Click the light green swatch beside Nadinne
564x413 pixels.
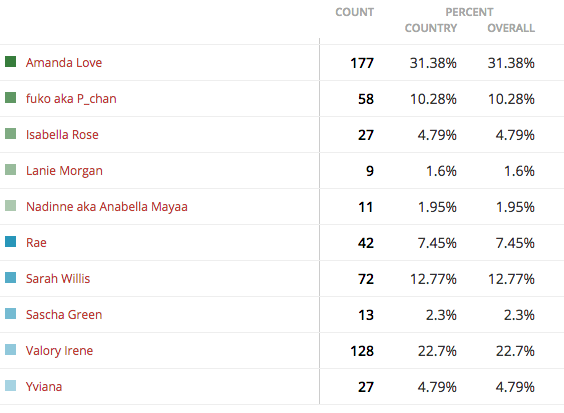pyautogui.click(x=10, y=205)
